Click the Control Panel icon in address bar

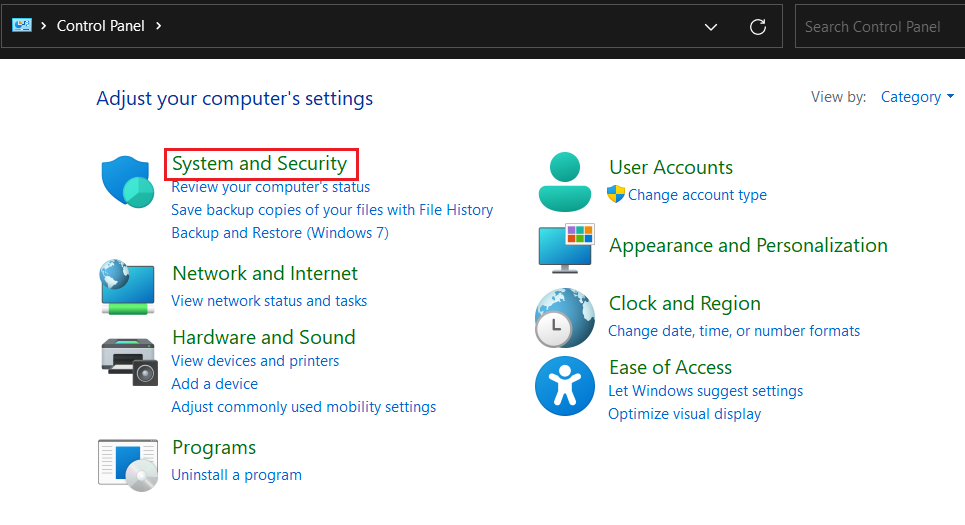click(22, 26)
